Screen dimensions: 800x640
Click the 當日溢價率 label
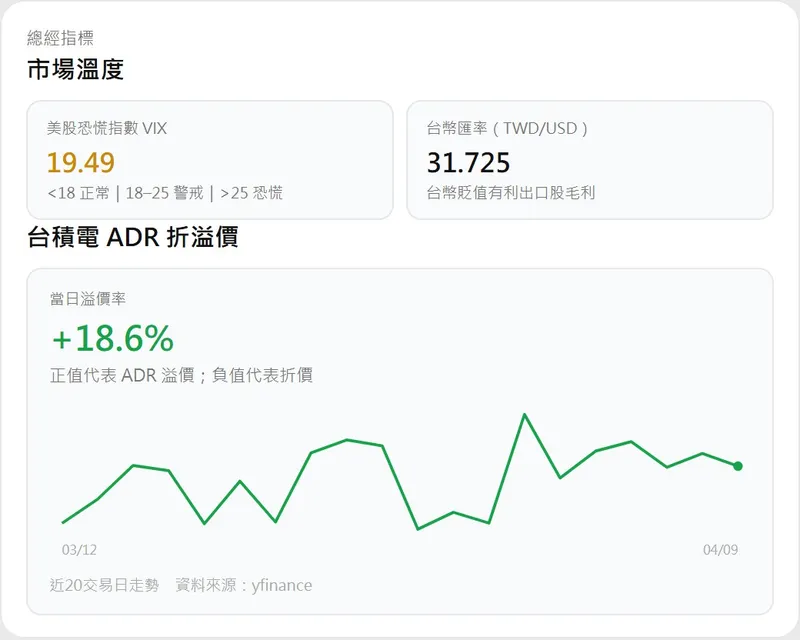[88, 299]
